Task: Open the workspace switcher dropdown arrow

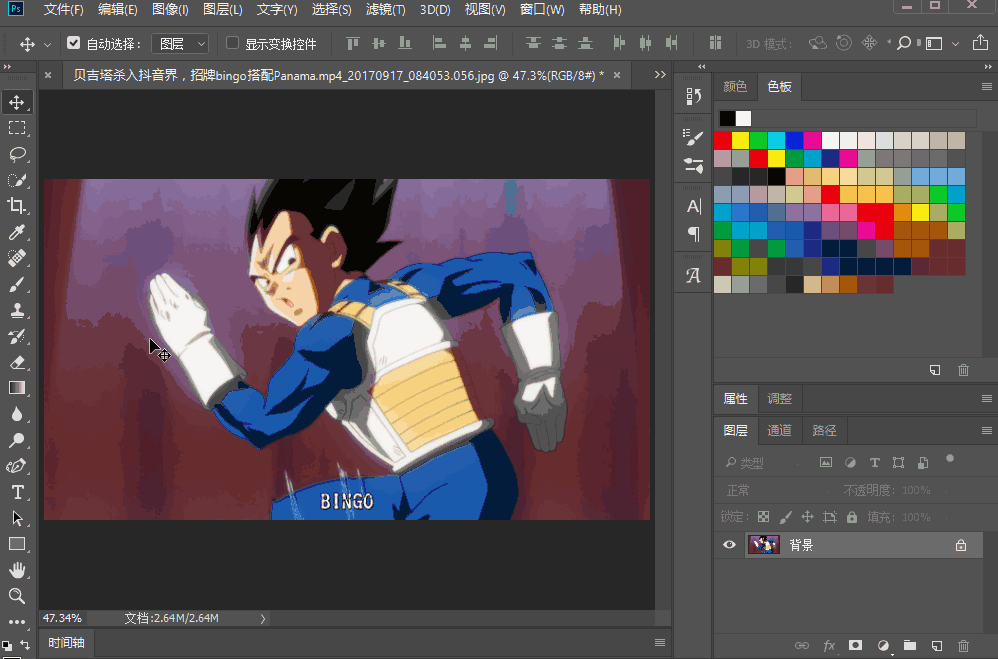Action: (x=955, y=44)
